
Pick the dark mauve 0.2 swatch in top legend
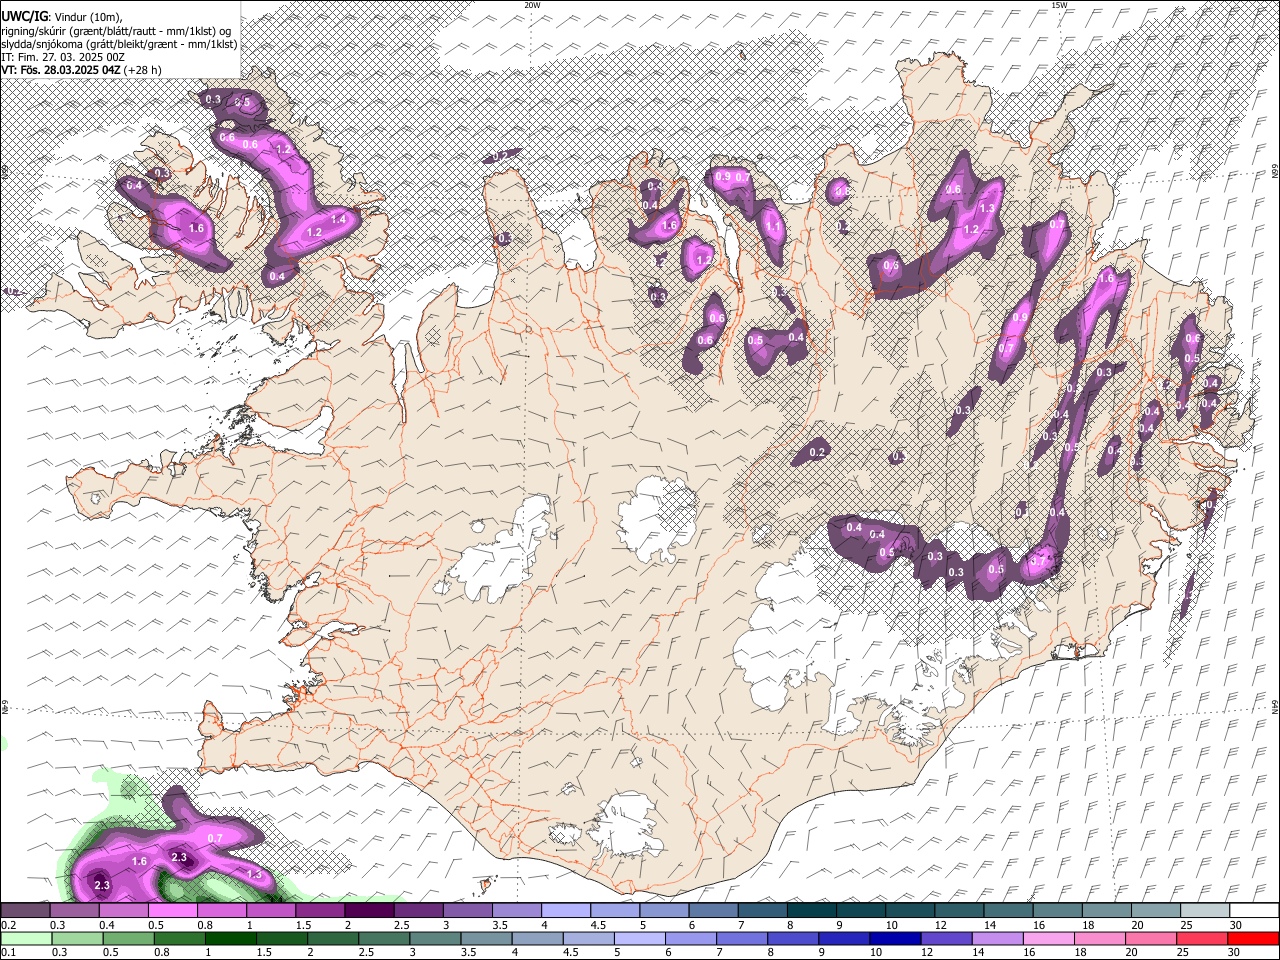[25, 910]
